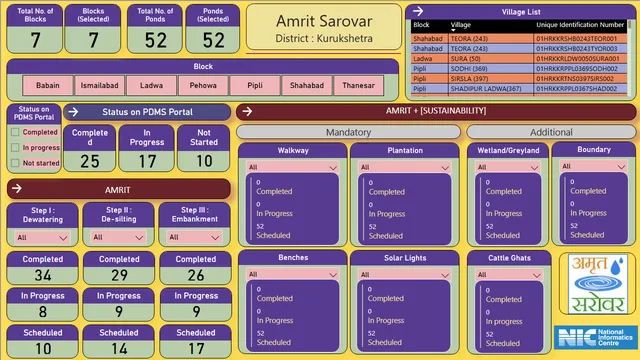Select the Shahabad block
The width and height of the screenshot is (640, 360).
coord(307,85)
